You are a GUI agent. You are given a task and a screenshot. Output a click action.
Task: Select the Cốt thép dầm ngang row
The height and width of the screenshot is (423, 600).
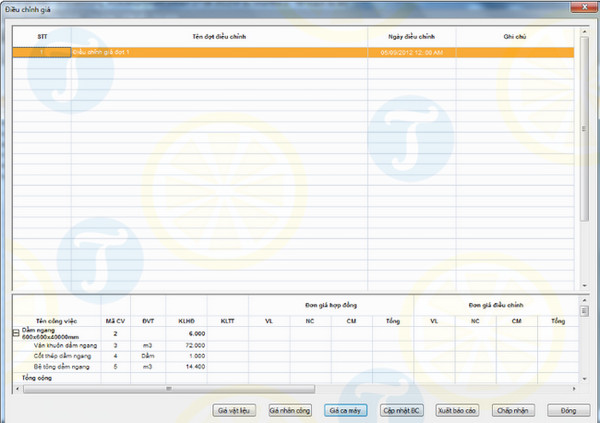pos(60,355)
